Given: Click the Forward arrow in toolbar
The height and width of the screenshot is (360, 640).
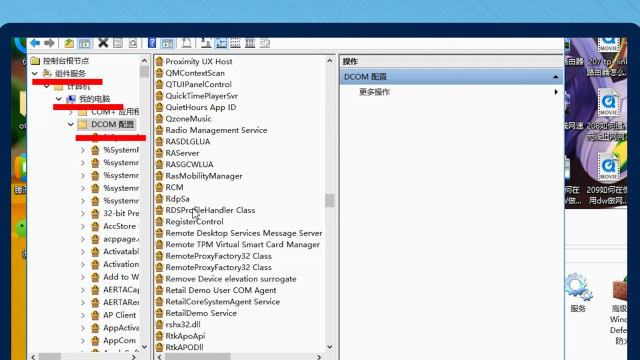Looking at the screenshot, I should [49, 43].
